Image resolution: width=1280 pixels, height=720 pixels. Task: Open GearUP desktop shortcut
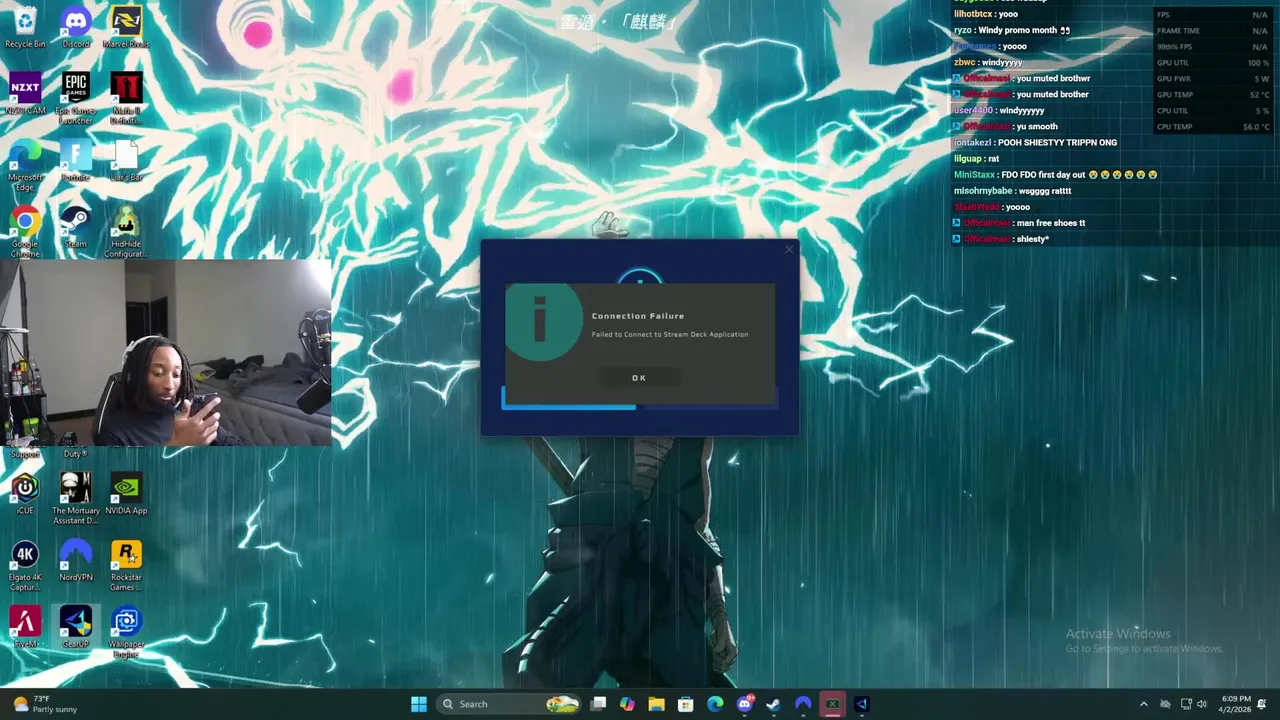[x=76, y=627]
